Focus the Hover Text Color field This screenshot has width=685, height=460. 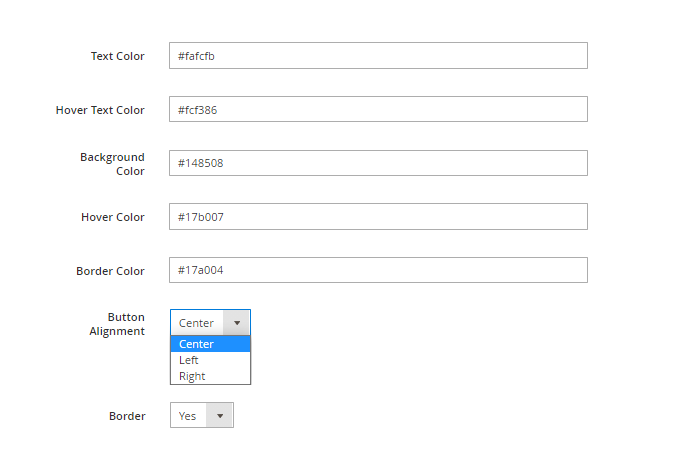tap(378, 110)
